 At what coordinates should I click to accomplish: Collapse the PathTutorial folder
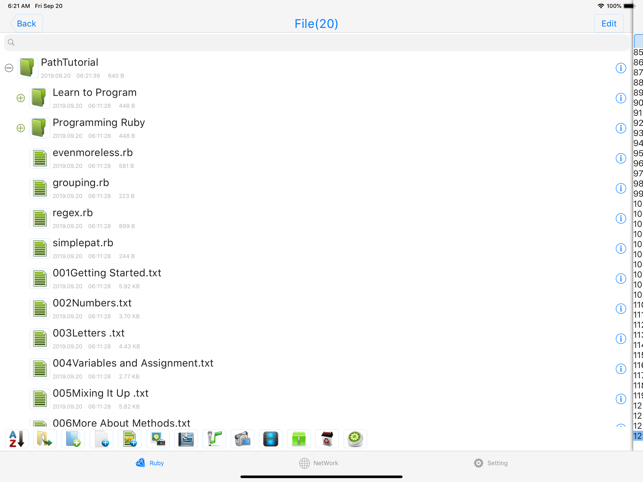9,68
